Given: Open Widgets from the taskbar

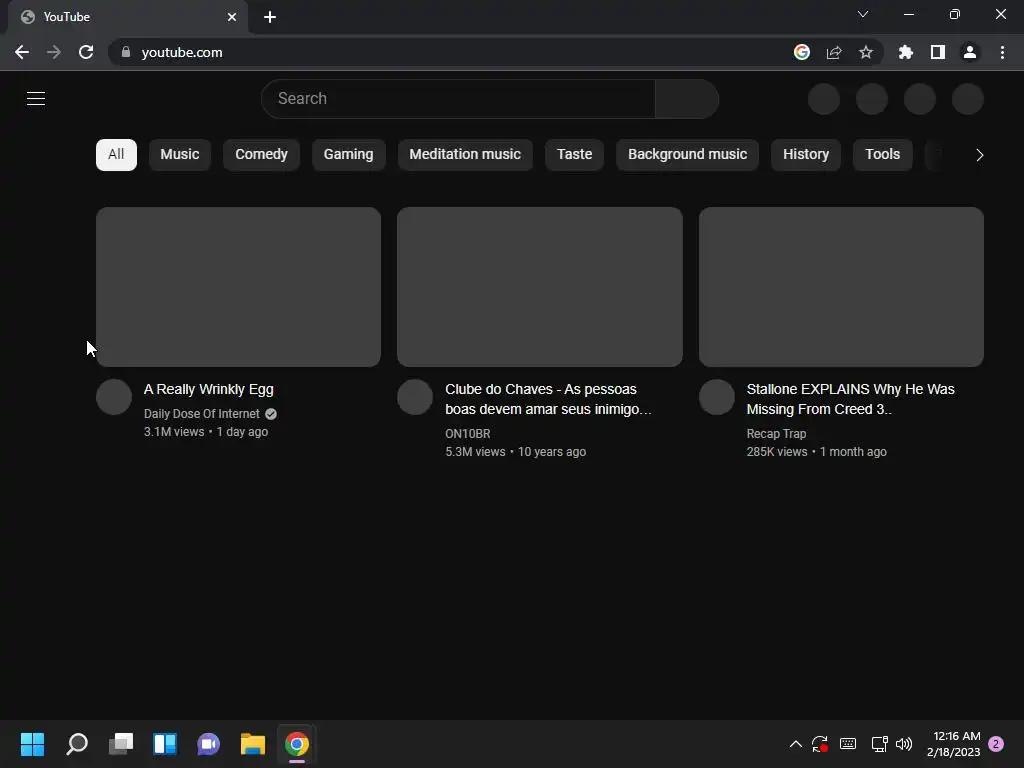Looking at the screenshot, I should pos(165,744).
